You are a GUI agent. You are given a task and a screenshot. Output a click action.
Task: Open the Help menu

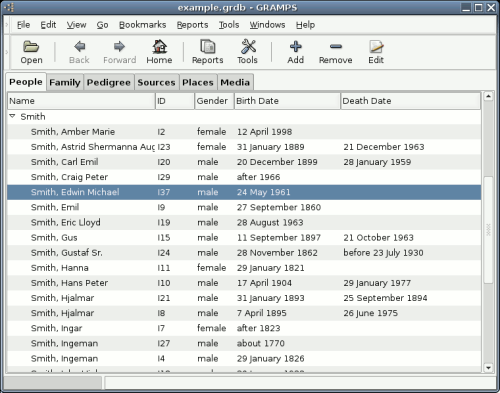[x=305, y=25]
